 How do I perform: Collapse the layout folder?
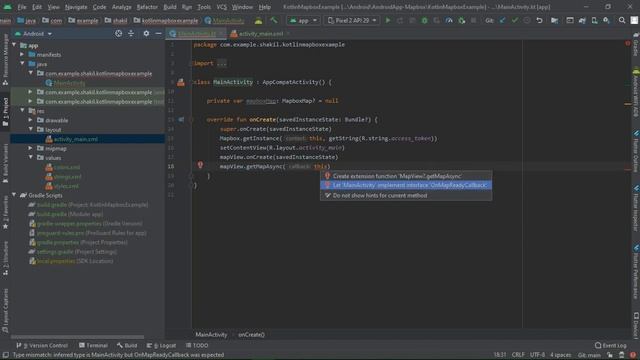tap(31, 129)
